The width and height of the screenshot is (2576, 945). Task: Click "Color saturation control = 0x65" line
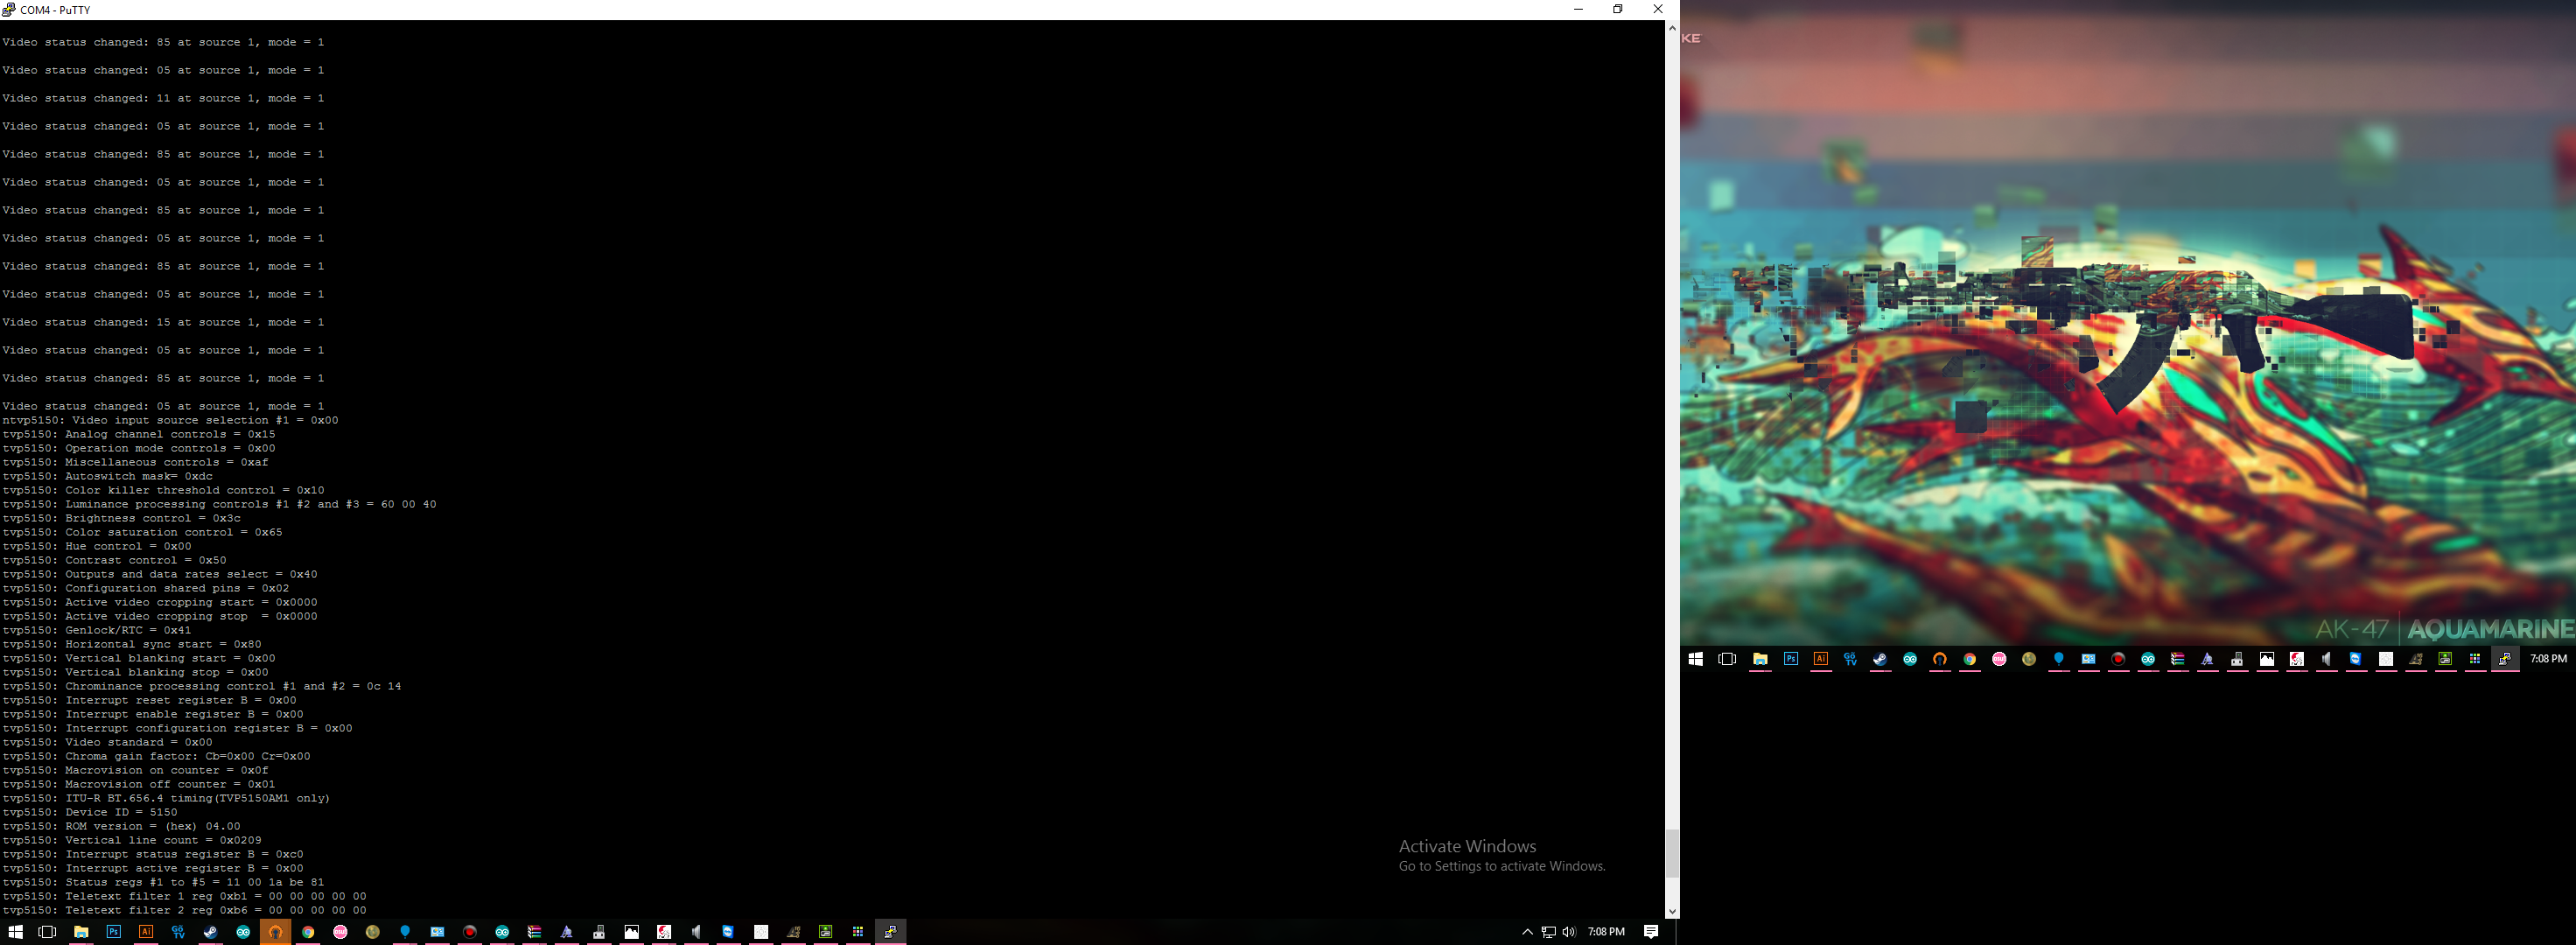(x=142, y=532)
